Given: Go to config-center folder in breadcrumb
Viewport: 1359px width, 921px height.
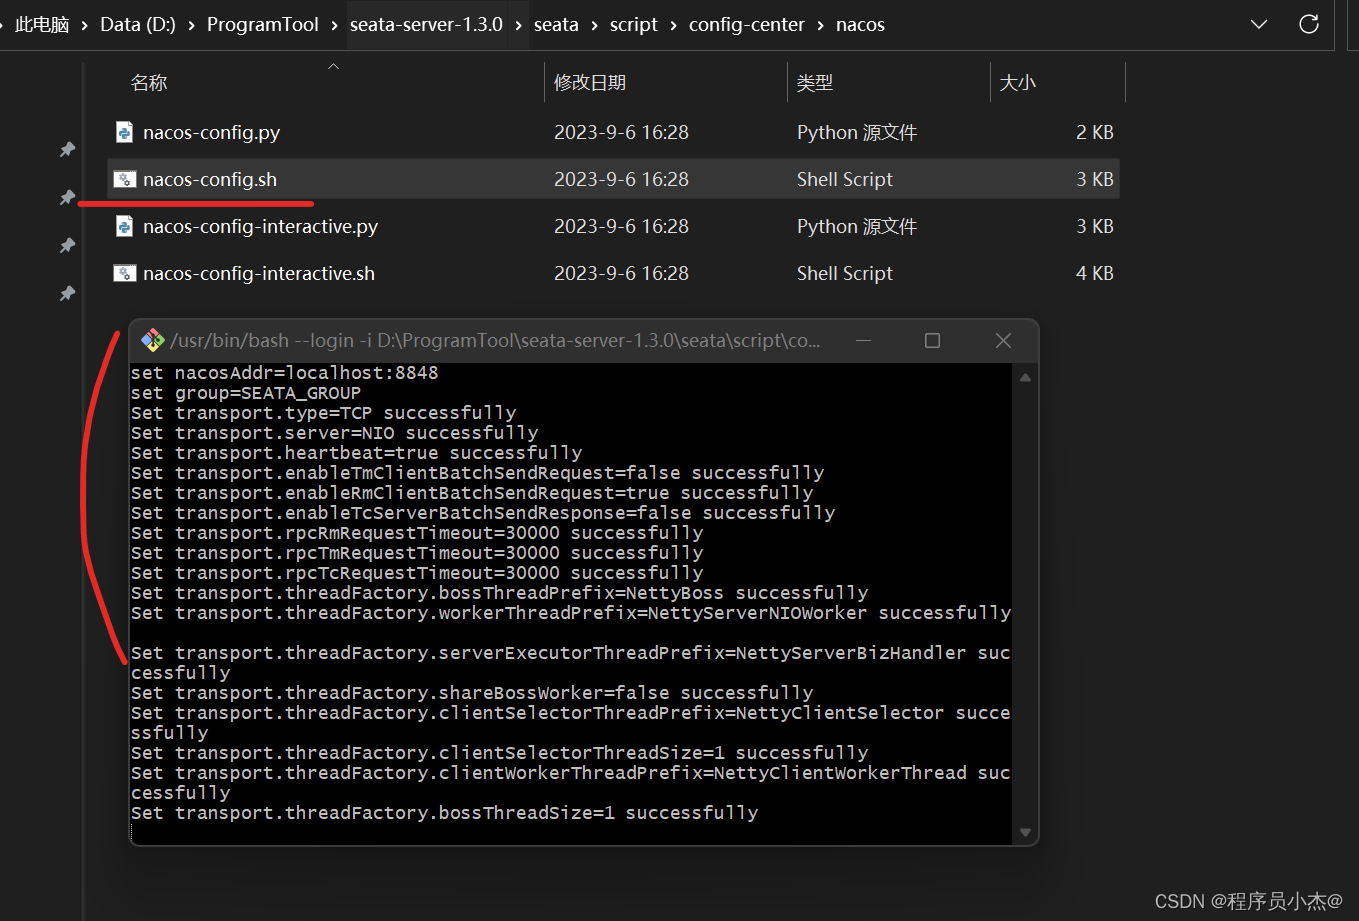Looking at the screenshot, I should 747,25.
